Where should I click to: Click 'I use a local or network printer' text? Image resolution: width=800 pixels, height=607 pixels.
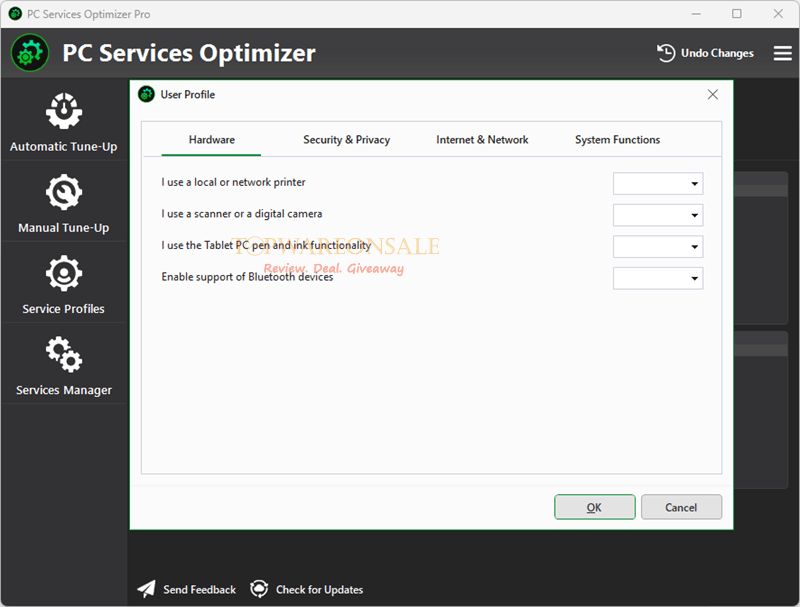point(233,182)
